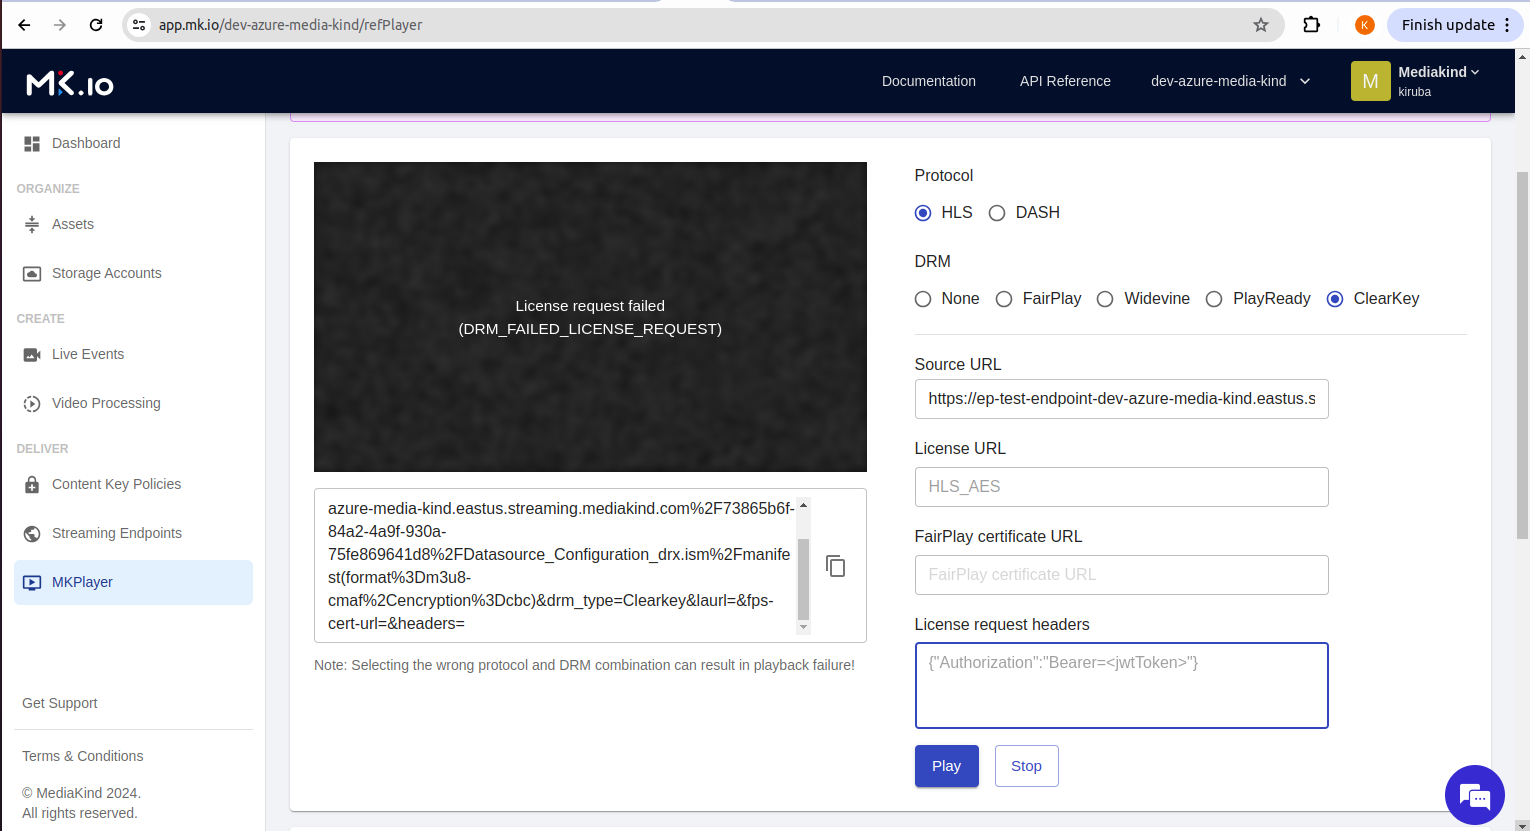Choose FairPlay DRM option
The width and height of the screenshot is (1530, 831).
point(1004,299)
